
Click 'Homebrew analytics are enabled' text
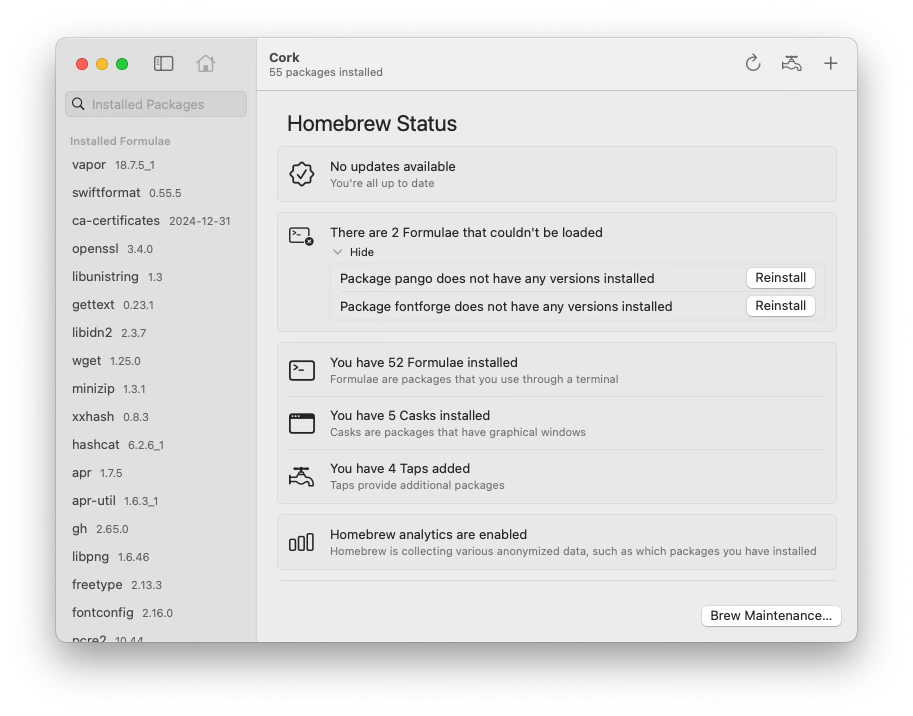(428, 534)
